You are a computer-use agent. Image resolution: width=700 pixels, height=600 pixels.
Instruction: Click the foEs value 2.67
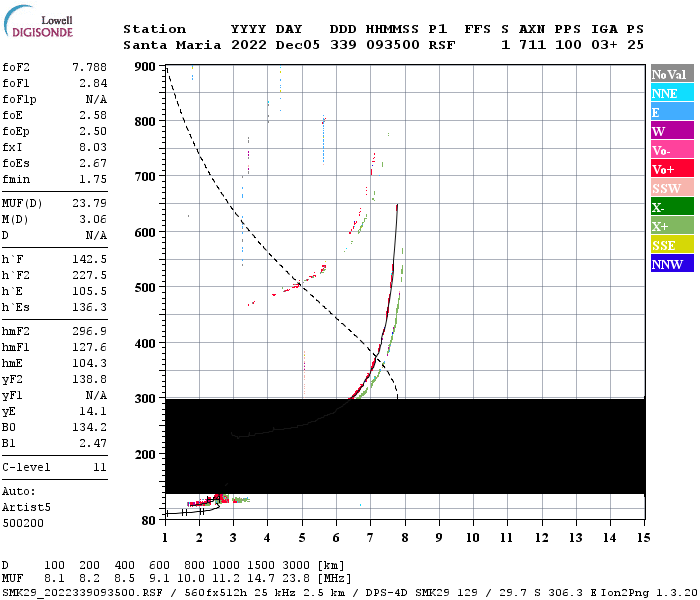(x=93, y=163)
